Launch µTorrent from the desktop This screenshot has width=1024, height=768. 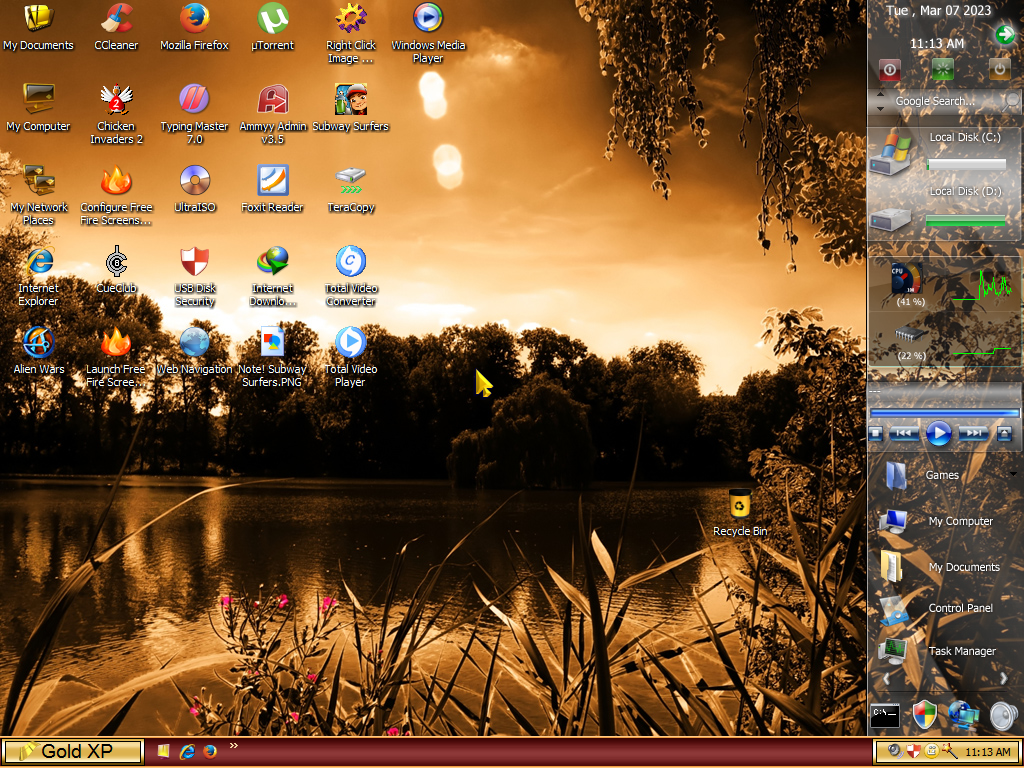click(272, 19)
